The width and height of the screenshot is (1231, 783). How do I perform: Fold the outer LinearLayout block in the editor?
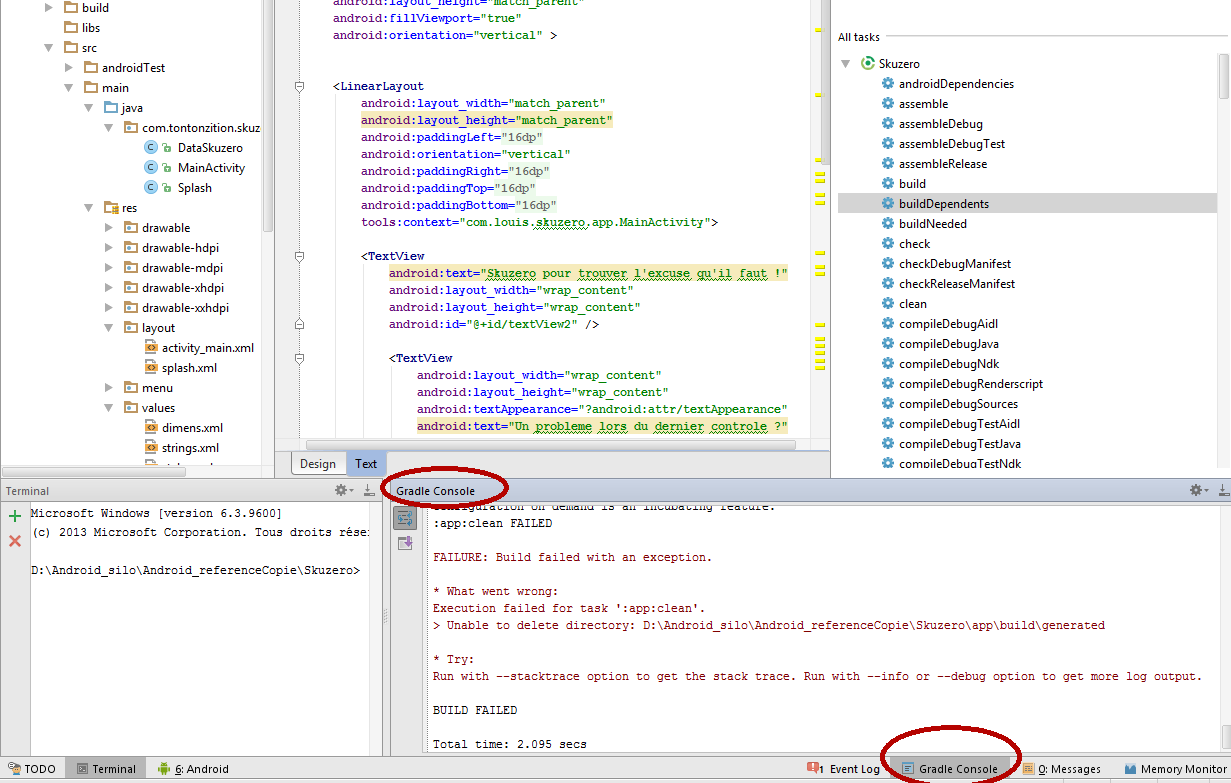[299, 87]
